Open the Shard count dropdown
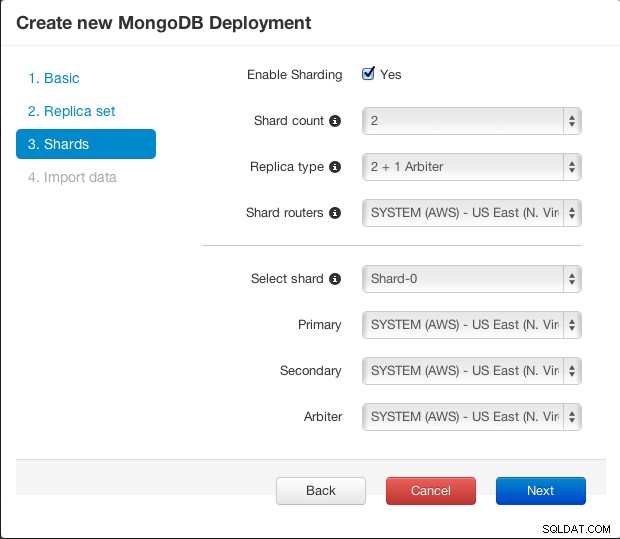Image resolution: width=620 pixels, height=539 pixels. (472, 121)
